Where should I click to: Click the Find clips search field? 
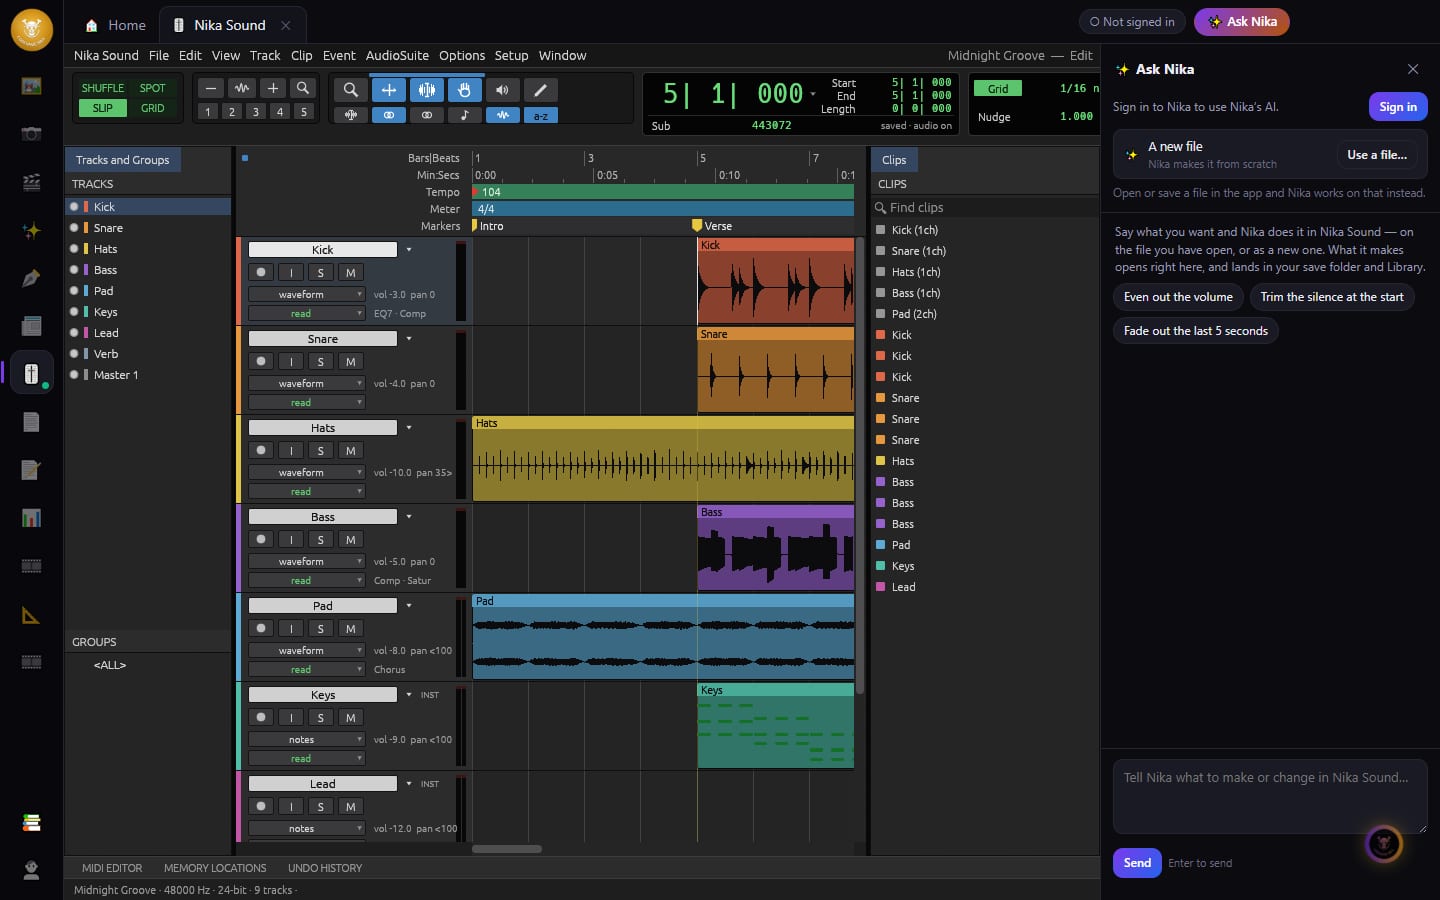click(x=985, y=207)
